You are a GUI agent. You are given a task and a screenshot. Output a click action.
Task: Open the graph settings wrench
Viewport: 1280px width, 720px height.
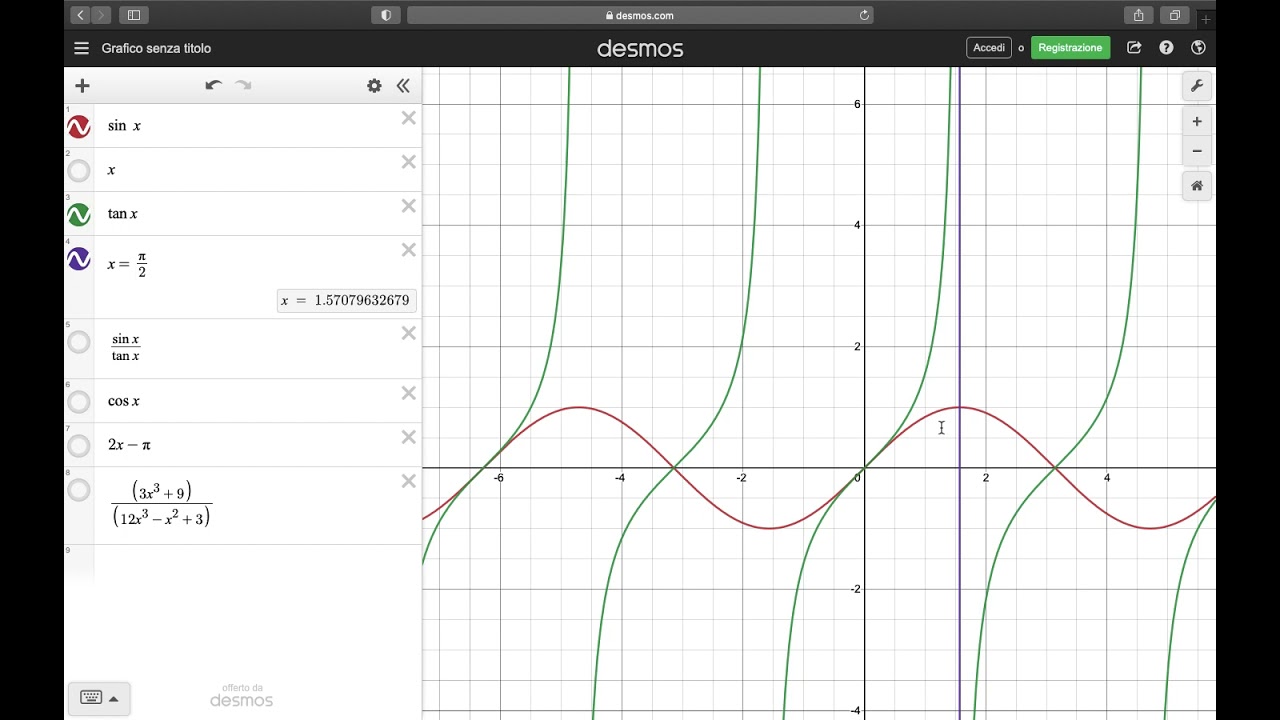pyautogui.click(x=1197, y=86)
